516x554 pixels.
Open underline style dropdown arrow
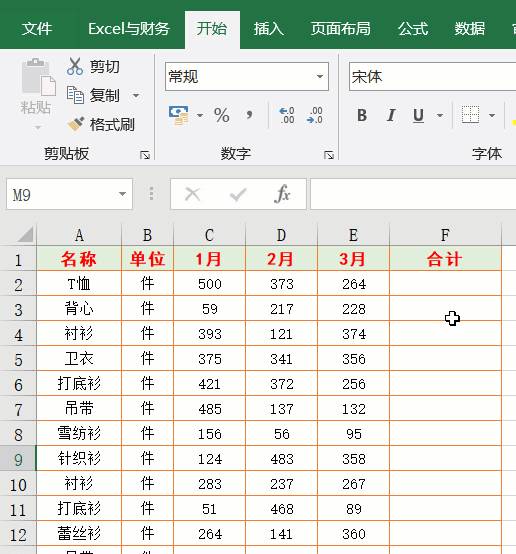click(x=440, y=116)
